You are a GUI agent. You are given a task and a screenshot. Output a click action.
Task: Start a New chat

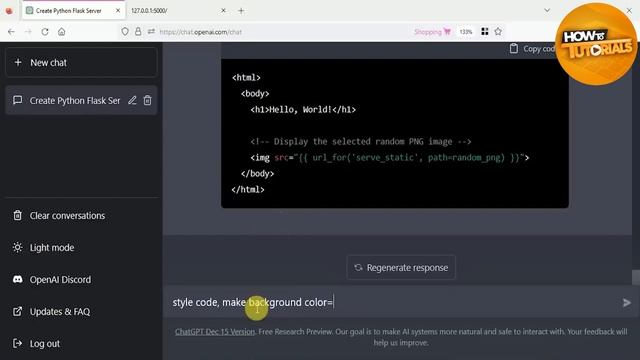coord(81,62)
